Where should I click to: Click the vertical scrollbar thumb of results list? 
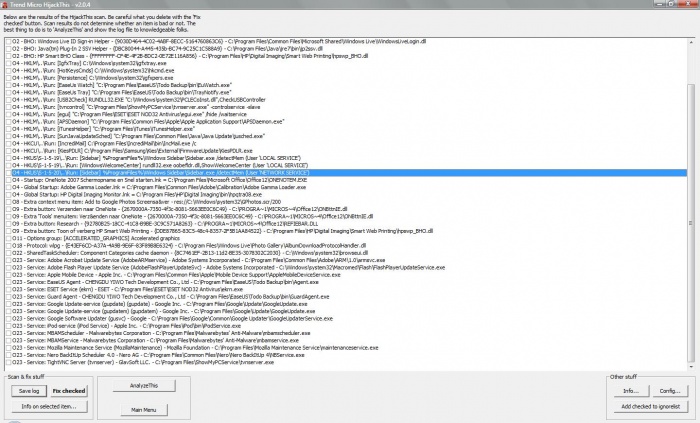click(691, 223)
